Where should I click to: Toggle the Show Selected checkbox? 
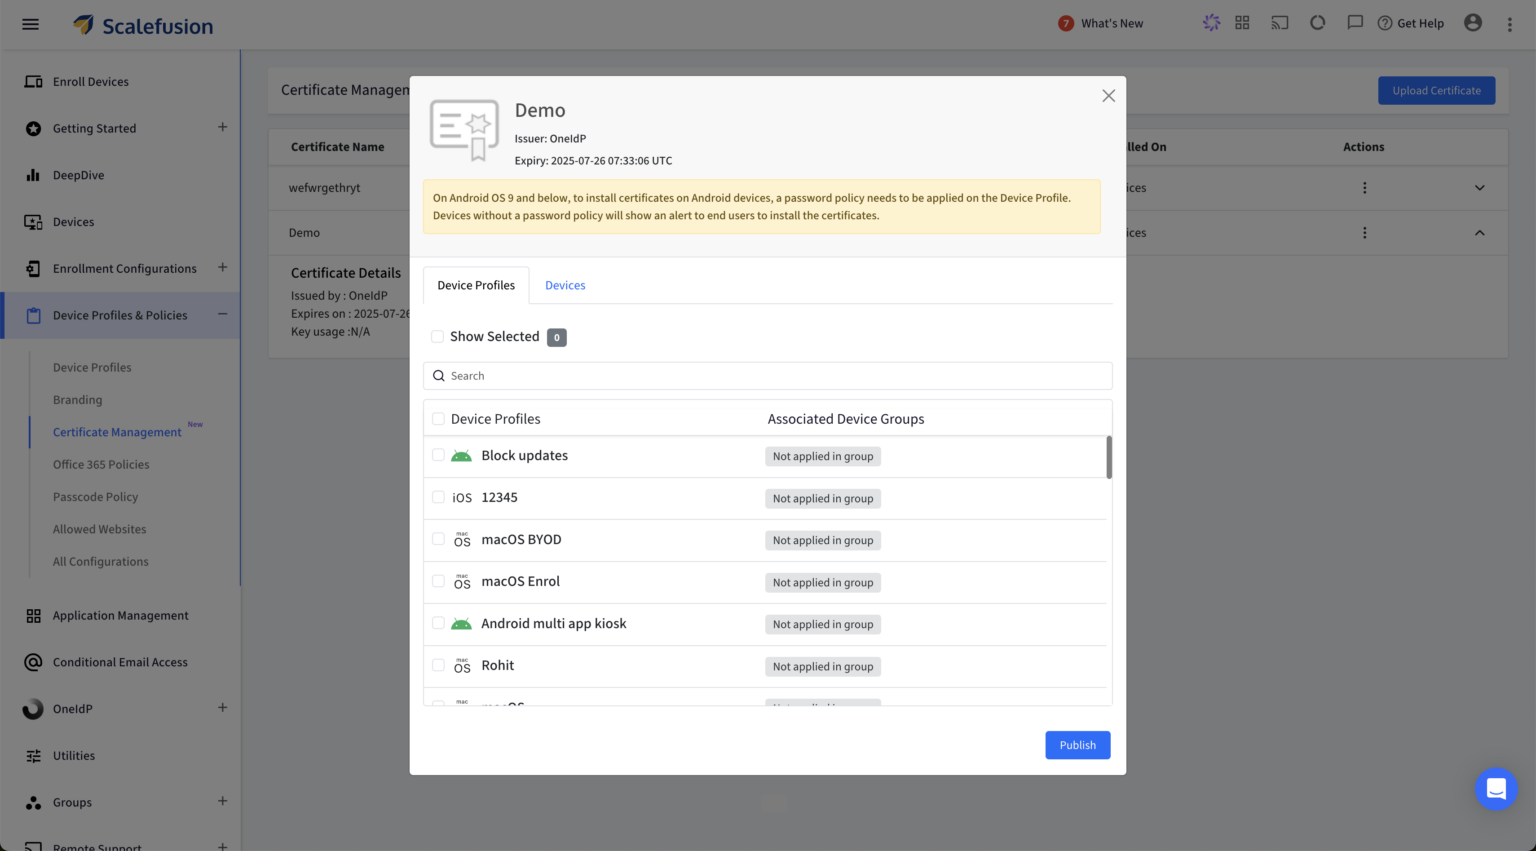[x=437, y=337]
